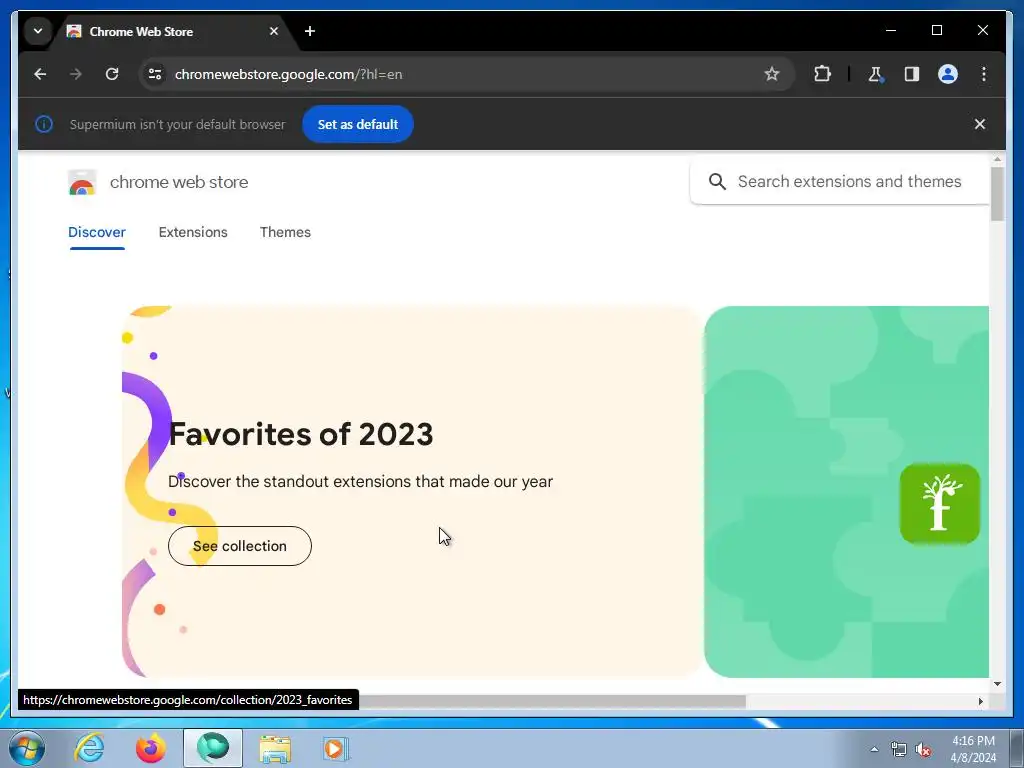Click the chrome web store logo
The image size is (1024, 768).
point(82,182)
